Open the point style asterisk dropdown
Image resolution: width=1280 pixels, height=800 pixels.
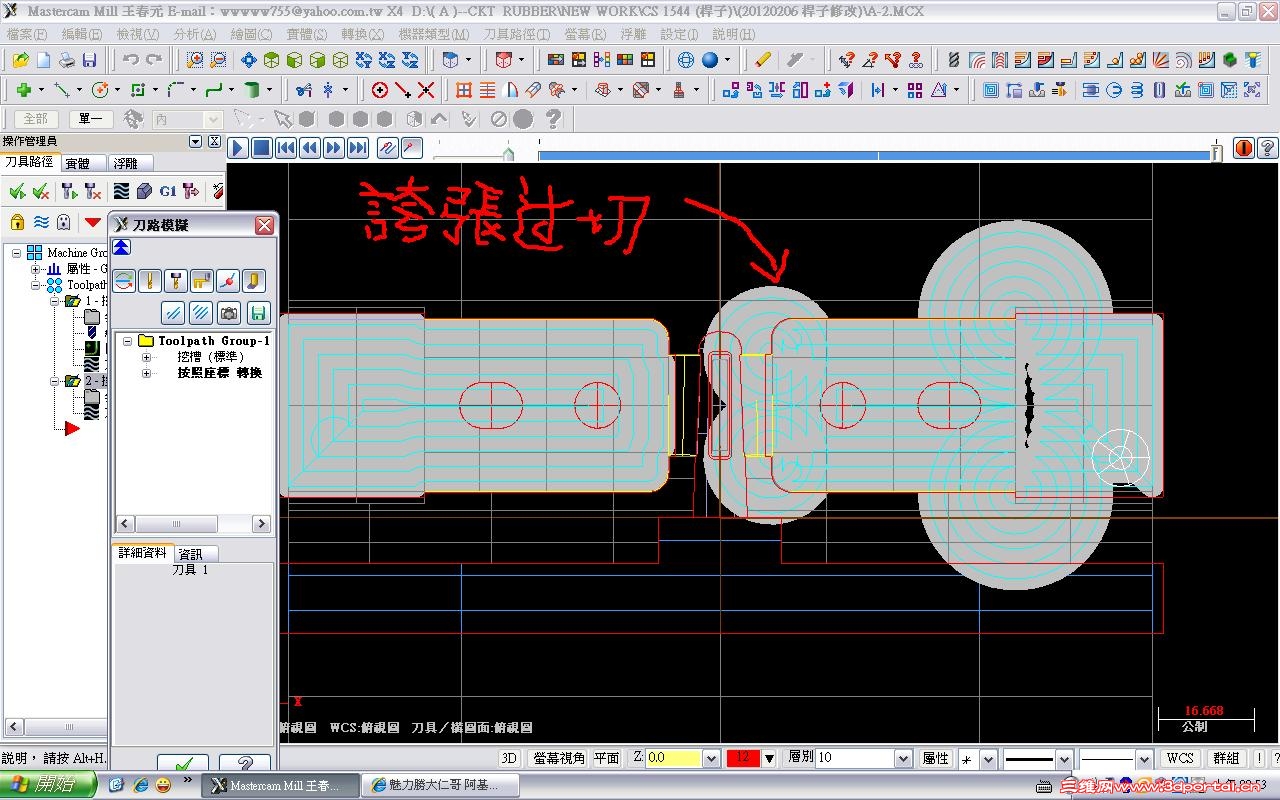[988, 759]
